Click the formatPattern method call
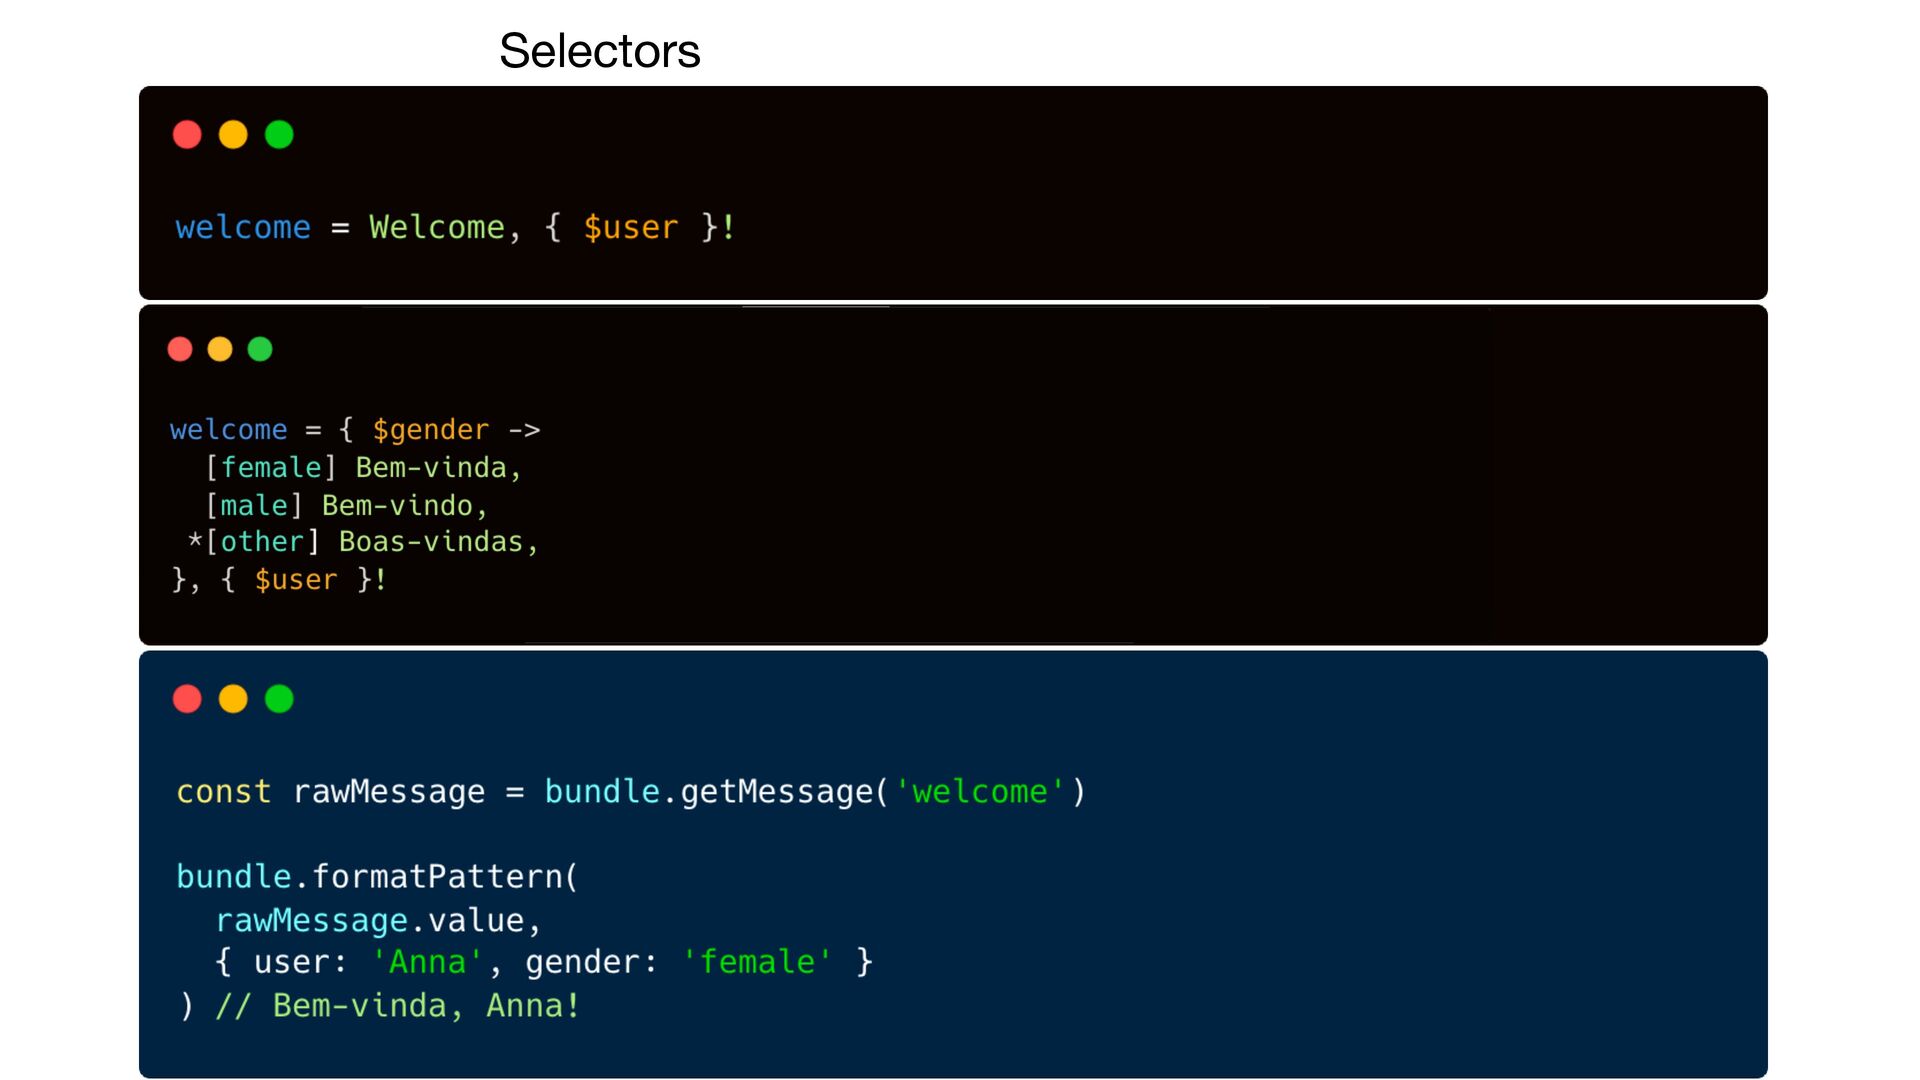Viewport: 1920px width, 1080px height. (437, 877)
